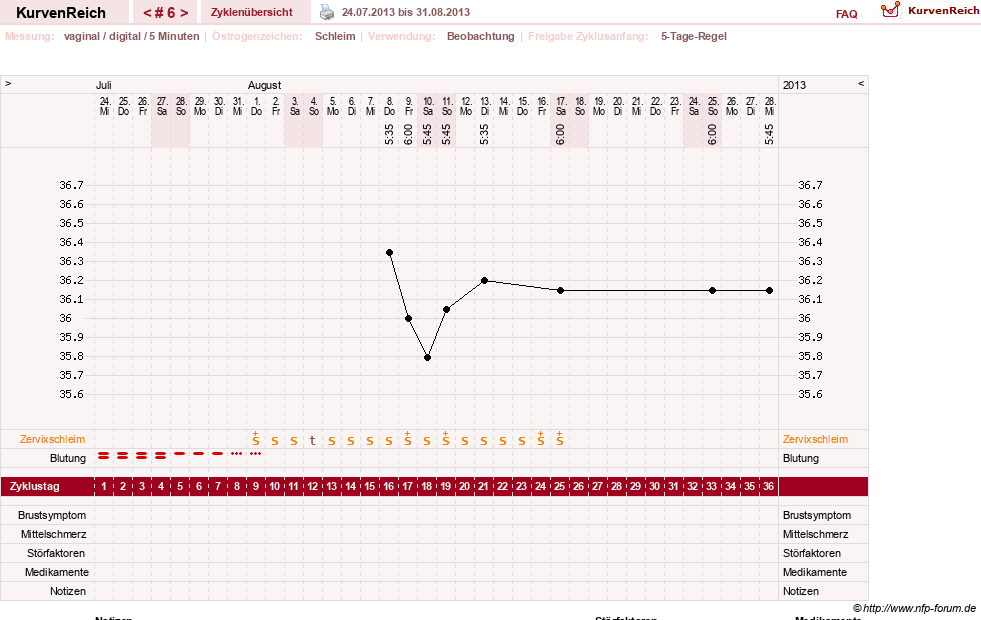Click the 'Schleim' Östrogenzeichen value
Screen dimensions: 981x620
click(335, 36)
